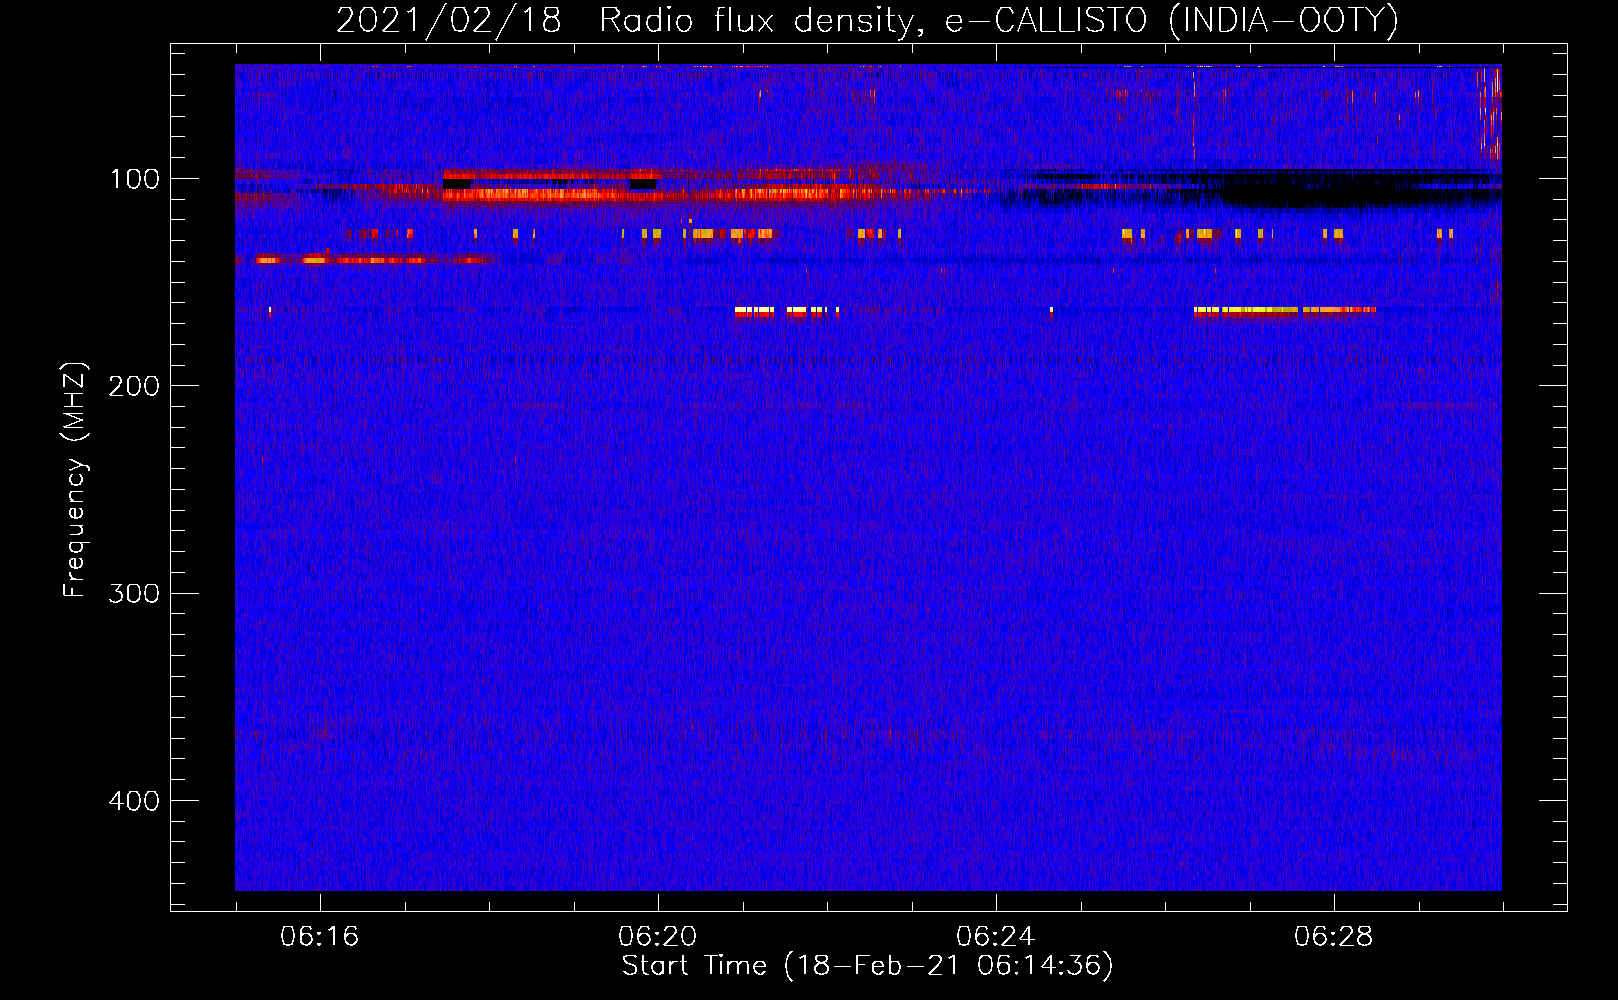The height and width of the screenshot is (1000, 1618).
Task: Click the 06:28 time tick label
Action: click(1334, 937)
